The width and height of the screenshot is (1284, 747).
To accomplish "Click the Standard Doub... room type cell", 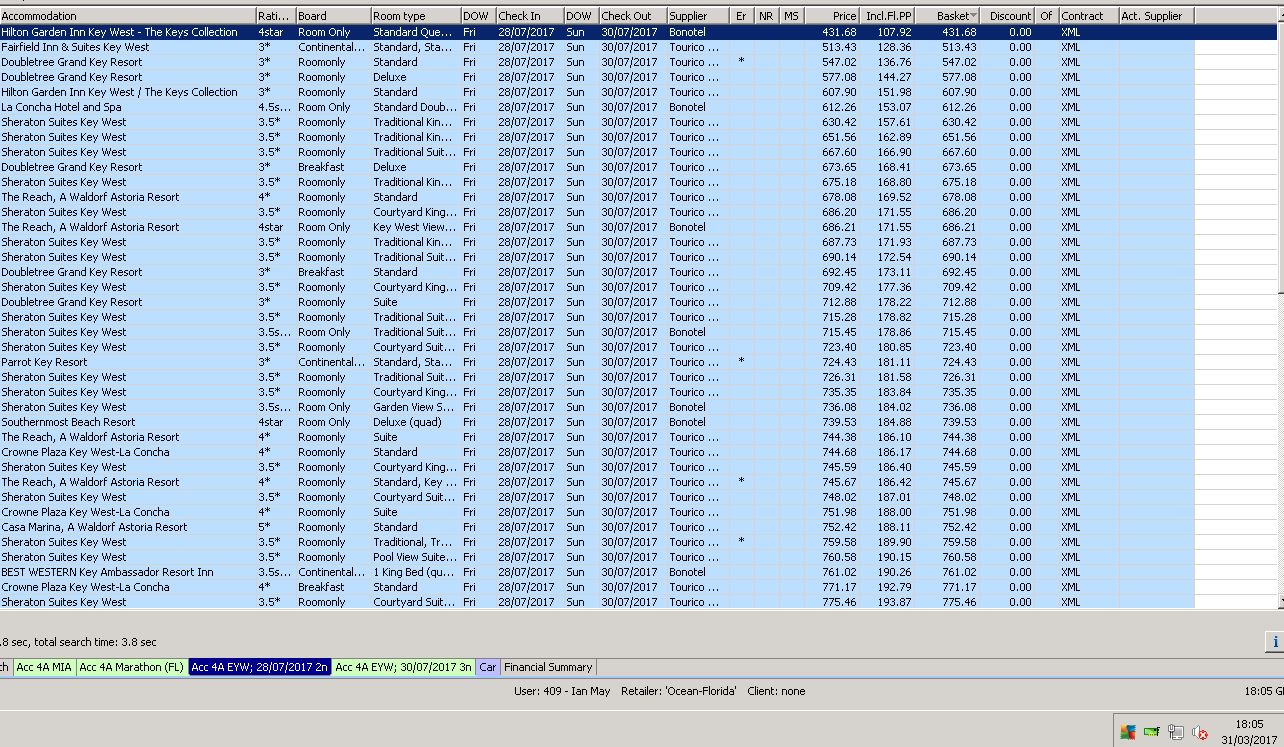I will (x=415, y=107).
